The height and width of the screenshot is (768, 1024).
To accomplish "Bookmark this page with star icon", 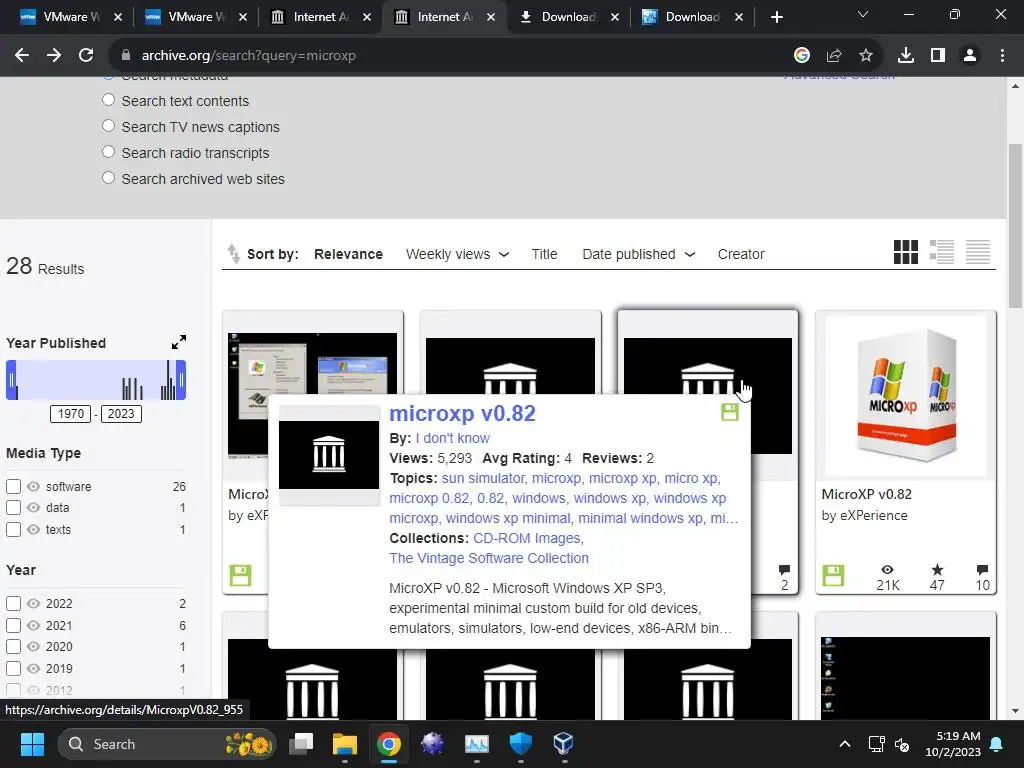I will coord(866,56).
